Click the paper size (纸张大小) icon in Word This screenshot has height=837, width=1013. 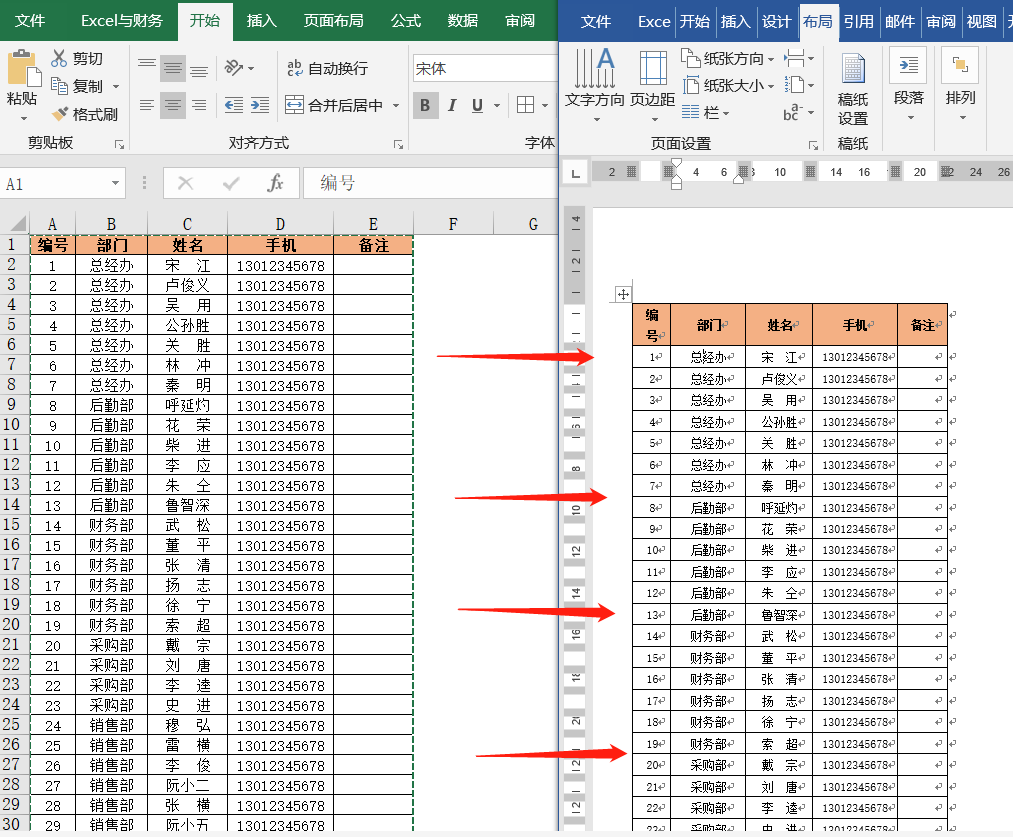(x=691, y=85)
